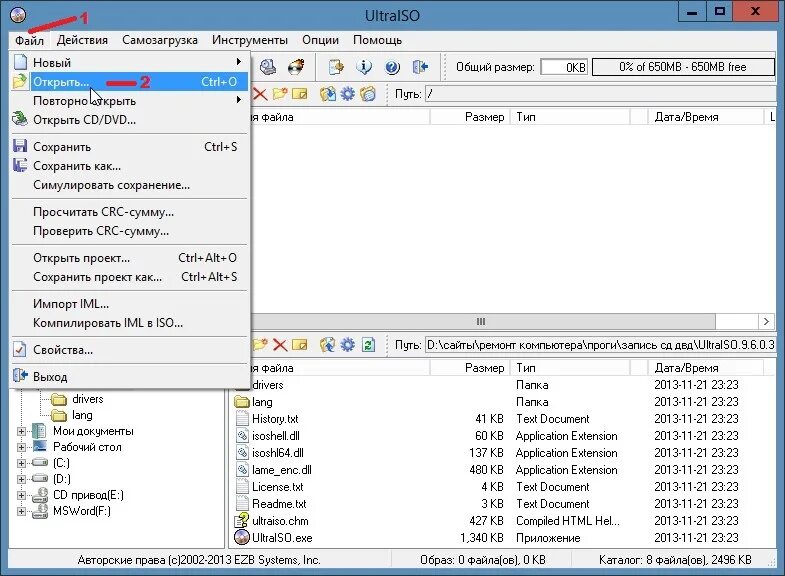
Task: Click the exit door icon in the main toolbar
Action: (420, 67)
